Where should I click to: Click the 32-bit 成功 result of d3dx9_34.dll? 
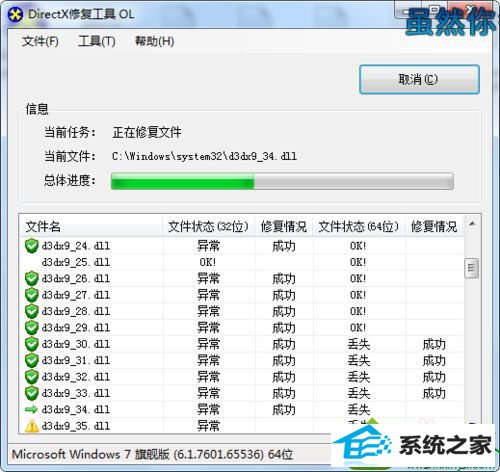coord(284,410)
